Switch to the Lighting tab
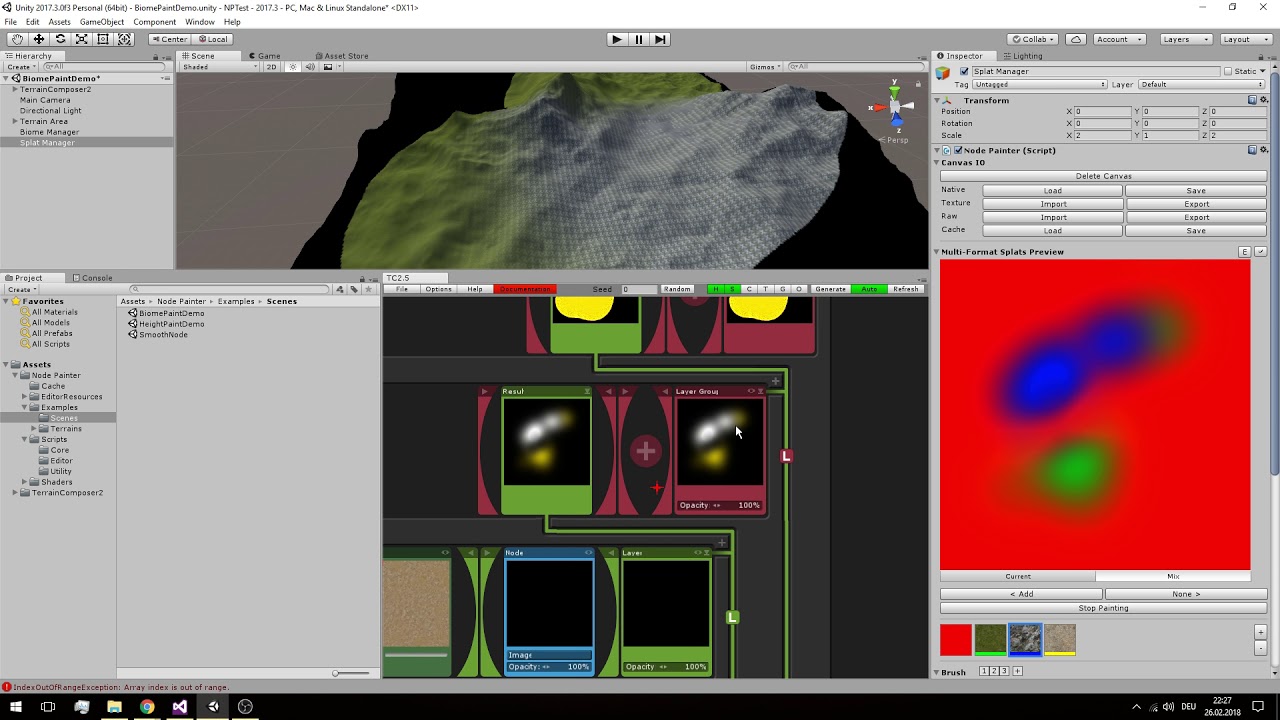The width and height of the screenshot is (1280, 720). (x=1022, y=56)
